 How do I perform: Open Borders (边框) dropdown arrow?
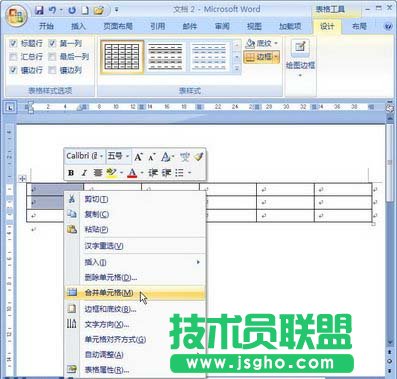276,57
